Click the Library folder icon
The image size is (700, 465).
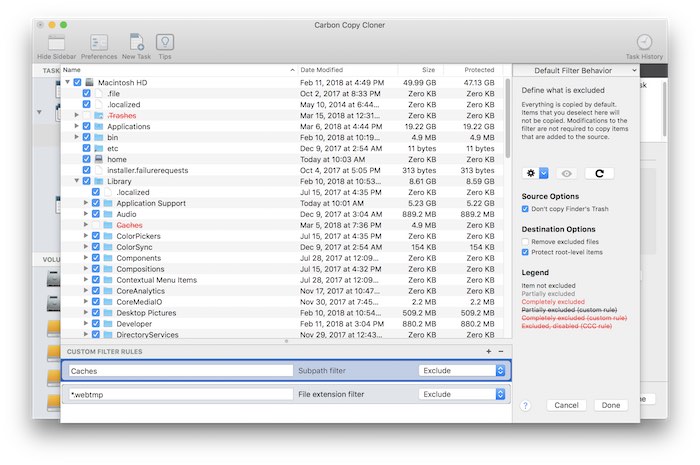[x=99, y=181]
